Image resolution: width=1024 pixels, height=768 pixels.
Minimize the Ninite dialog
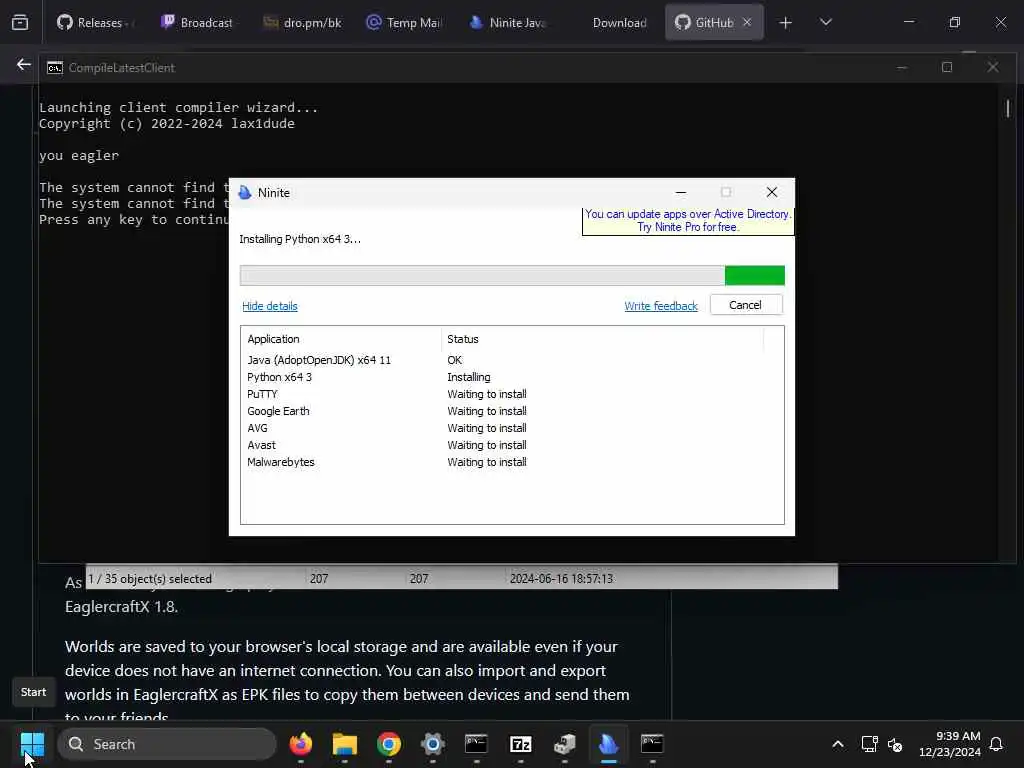[680, 193]
